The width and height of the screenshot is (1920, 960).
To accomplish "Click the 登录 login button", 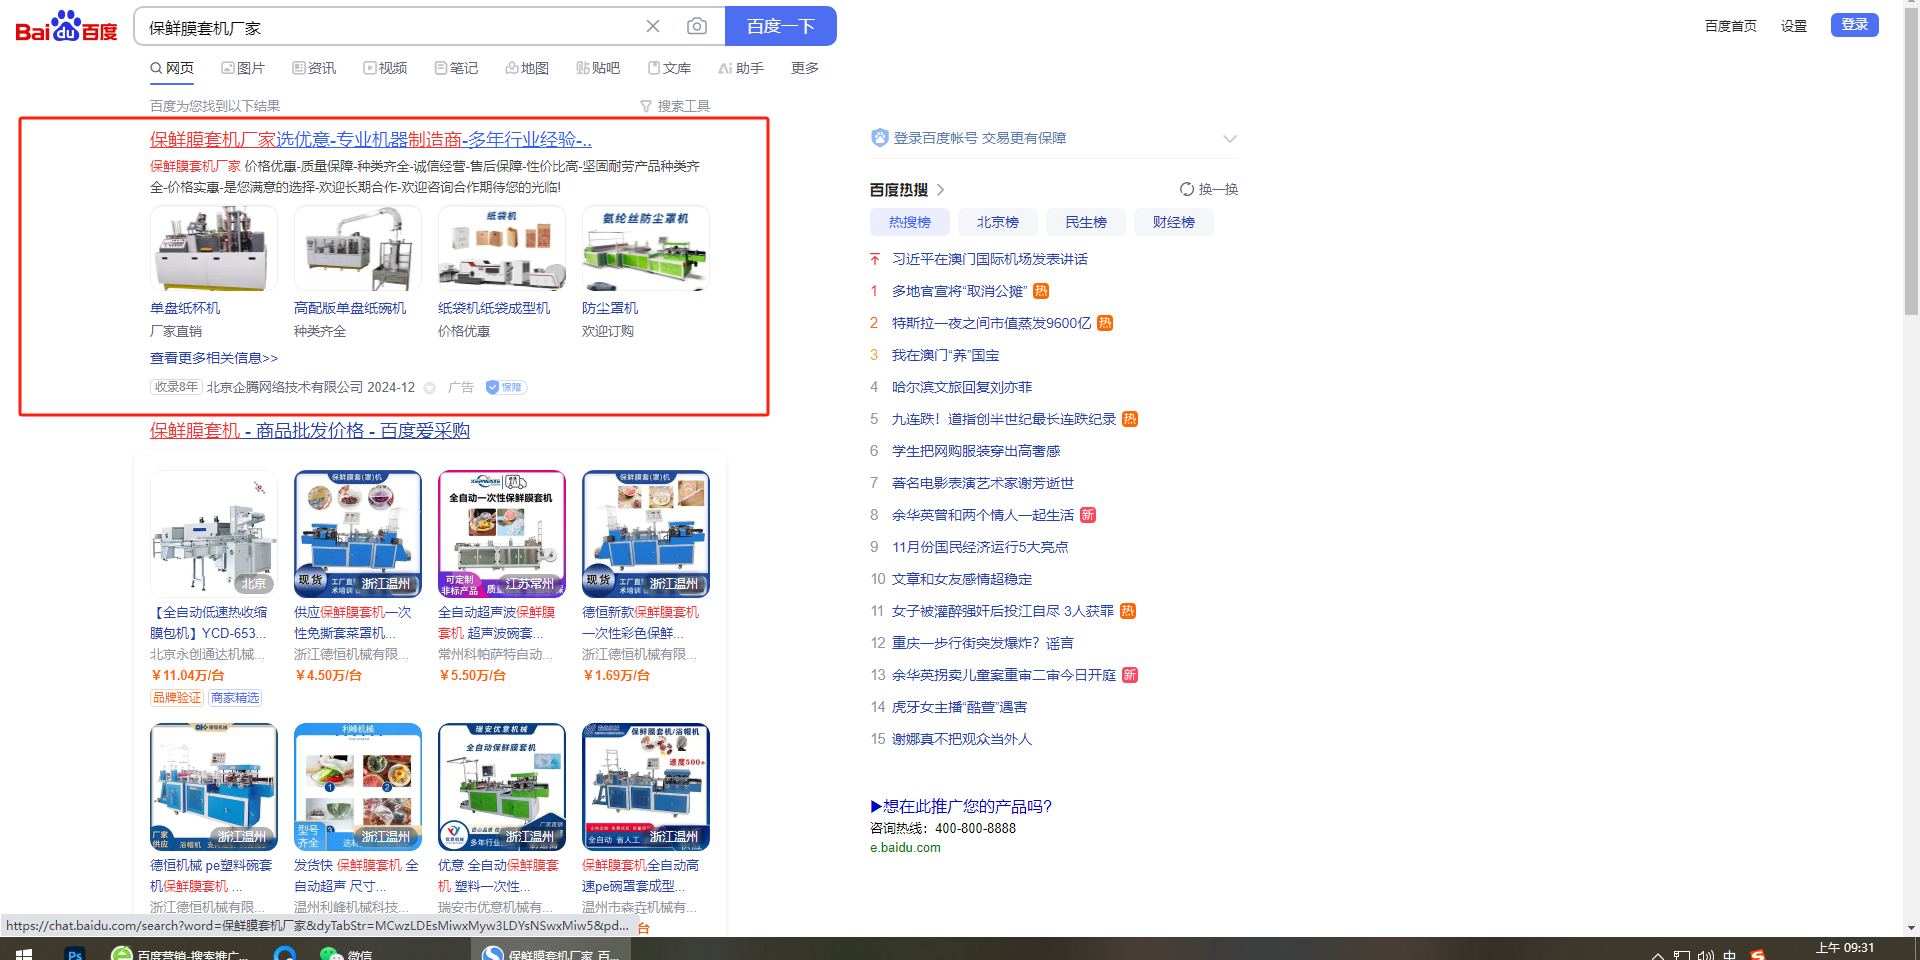I will click(x=1854, y=25).
